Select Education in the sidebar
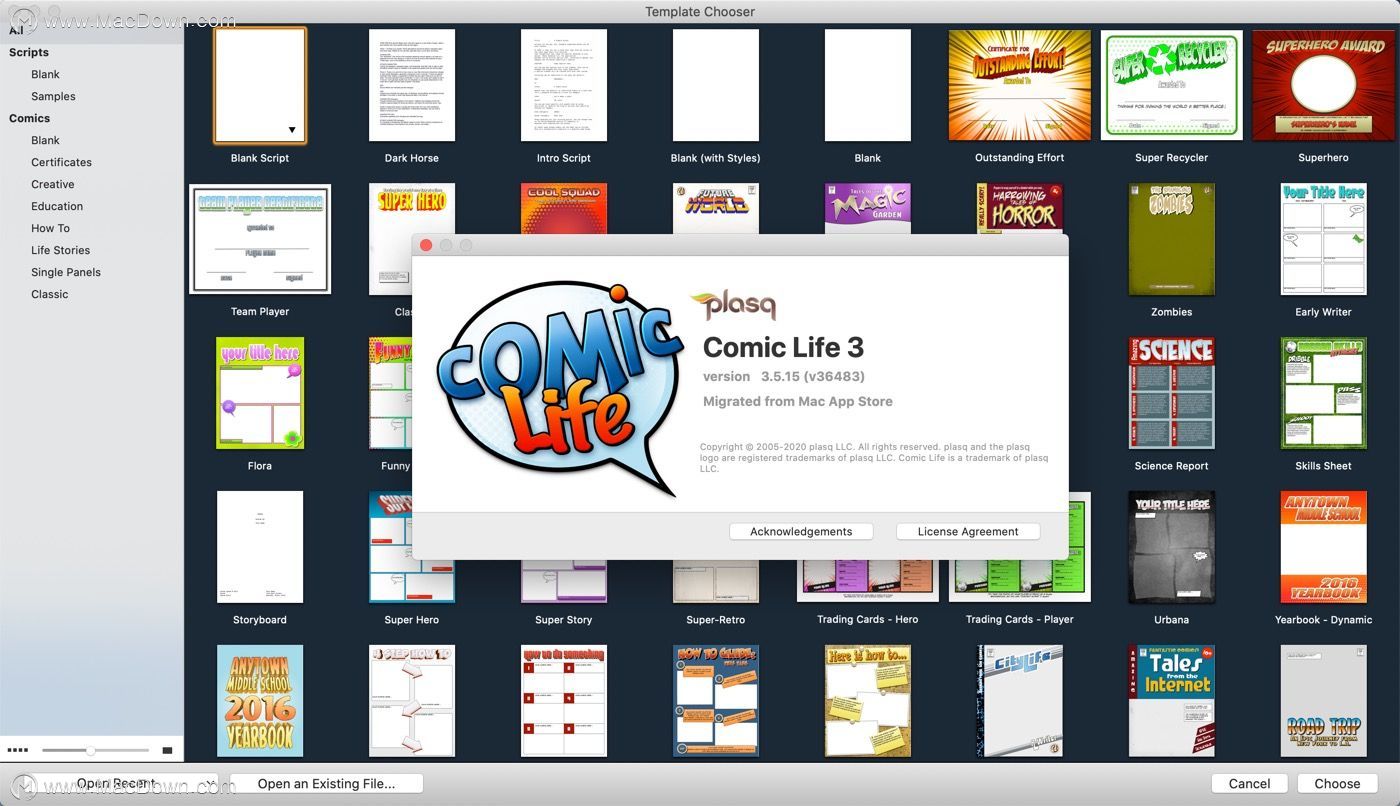This screenshot has width=1400, height=806. pyautogui.click(x=57, y=206)
